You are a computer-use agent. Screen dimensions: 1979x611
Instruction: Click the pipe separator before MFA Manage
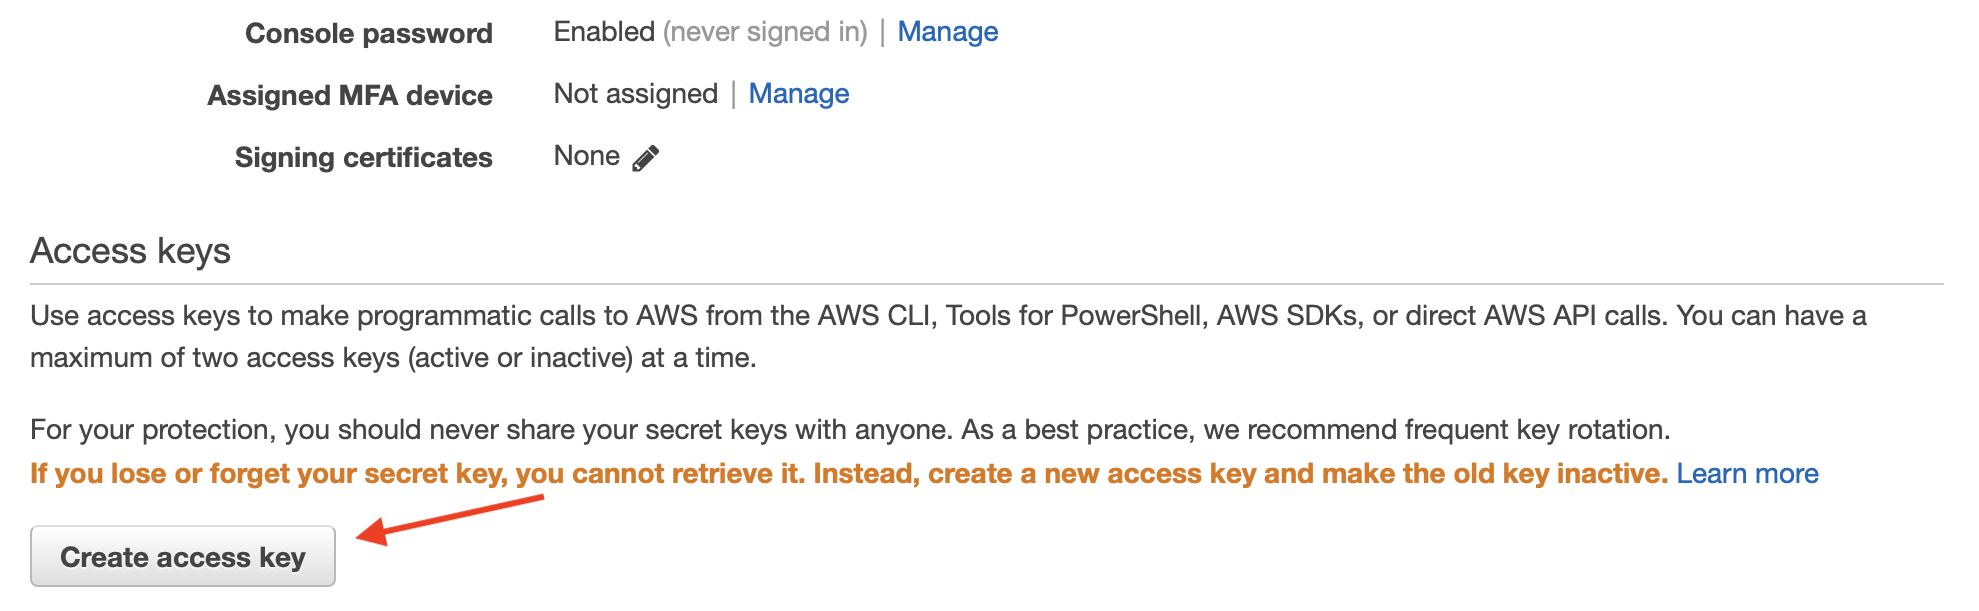734,94
